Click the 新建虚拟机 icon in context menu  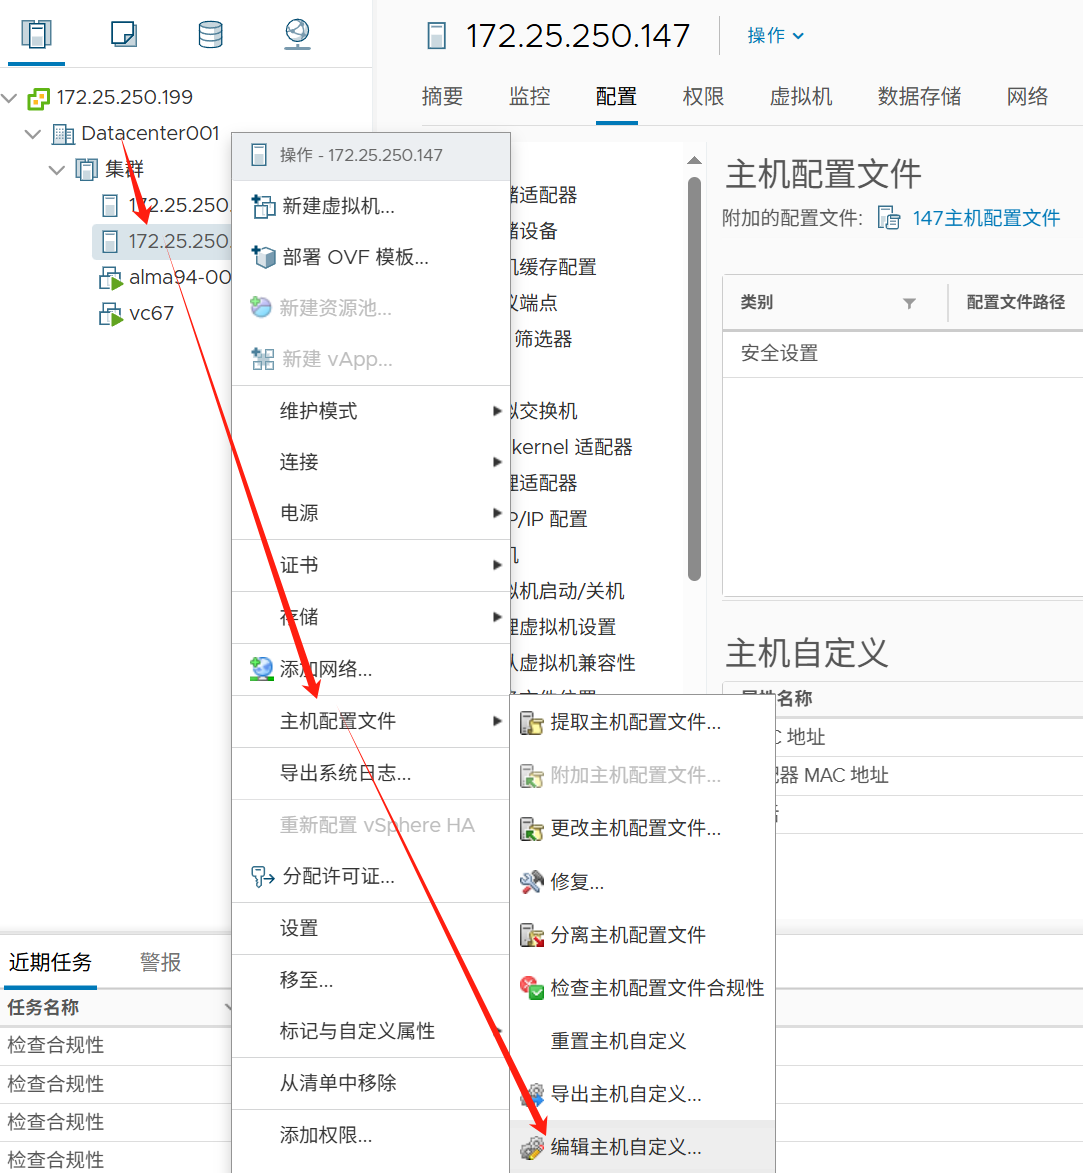[263, 206]
